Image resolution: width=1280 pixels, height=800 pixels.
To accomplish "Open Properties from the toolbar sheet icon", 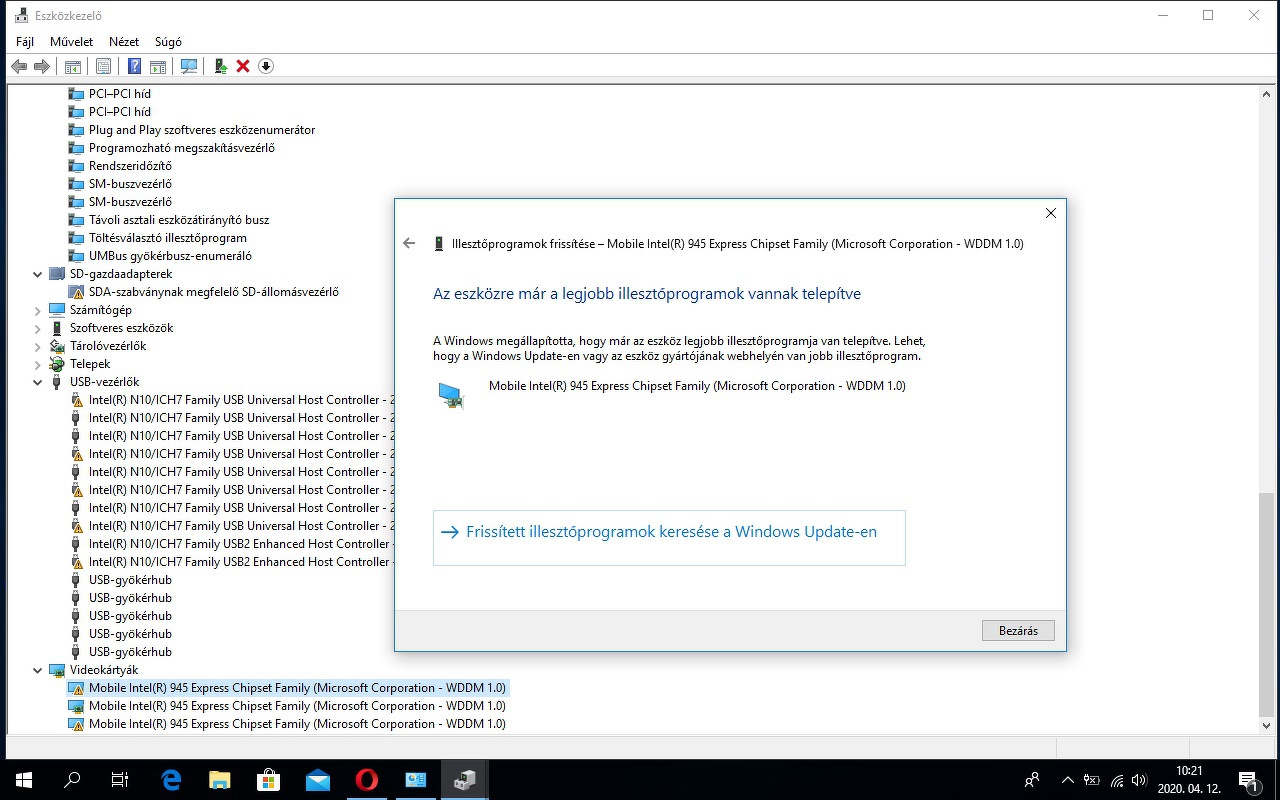I will point(103,66).
